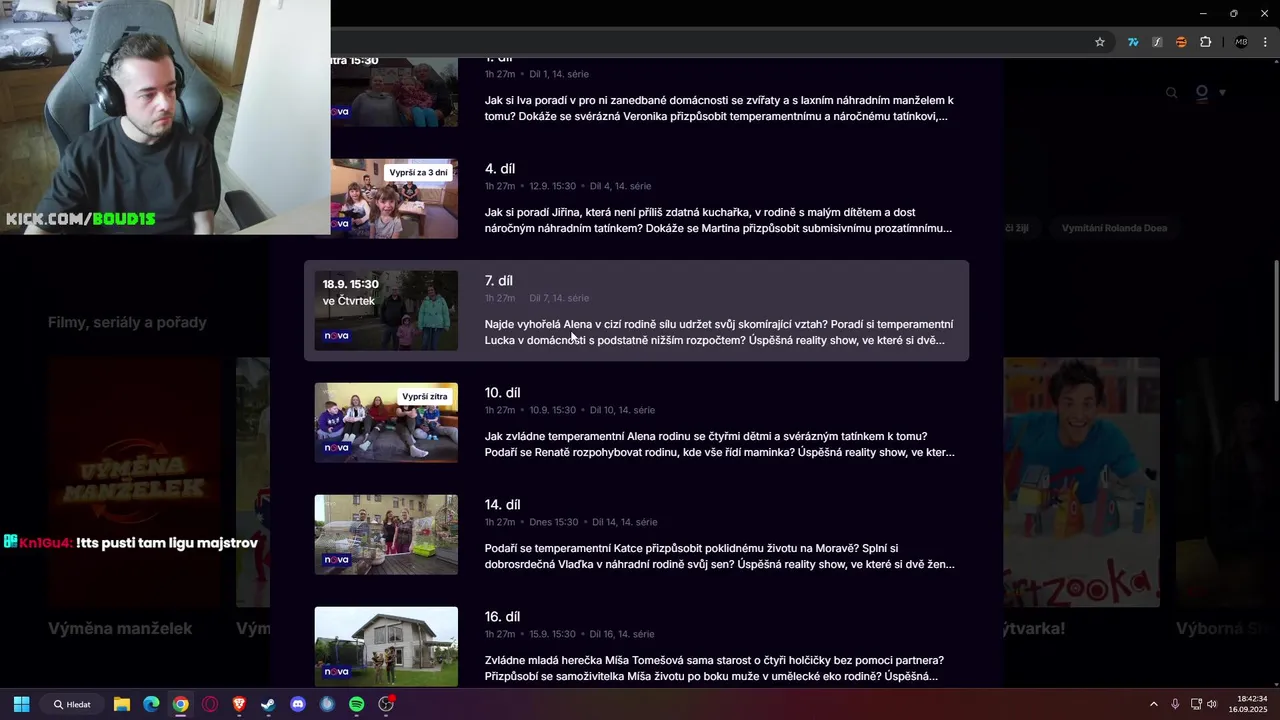
Task: Open the user account icon on page
Action: (x=1202, y=93)
